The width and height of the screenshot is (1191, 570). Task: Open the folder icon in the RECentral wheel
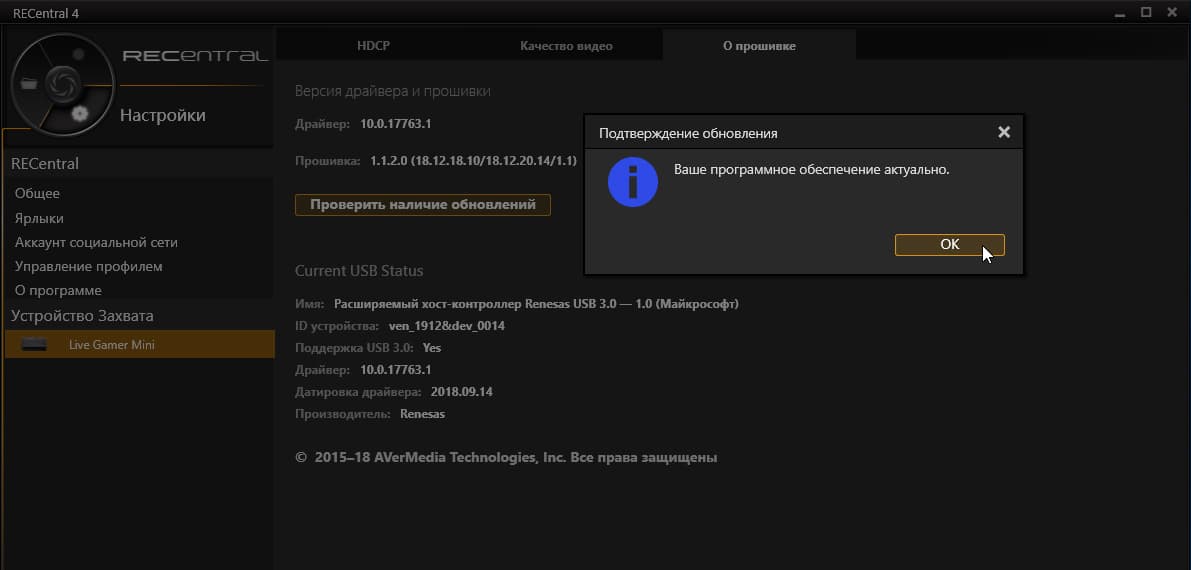point(29,84)
